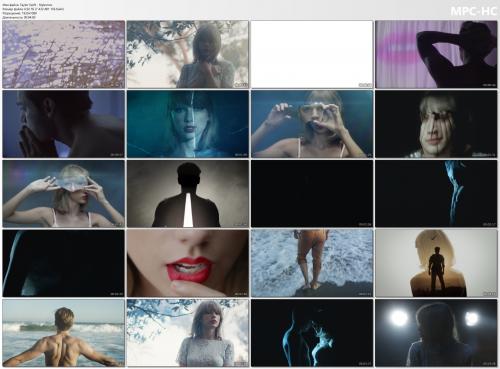The height and width of the screenshot is (369, 500).
Task: Click the completely black thumbnail
Action: pyautogui.click(x=312, y=194)
